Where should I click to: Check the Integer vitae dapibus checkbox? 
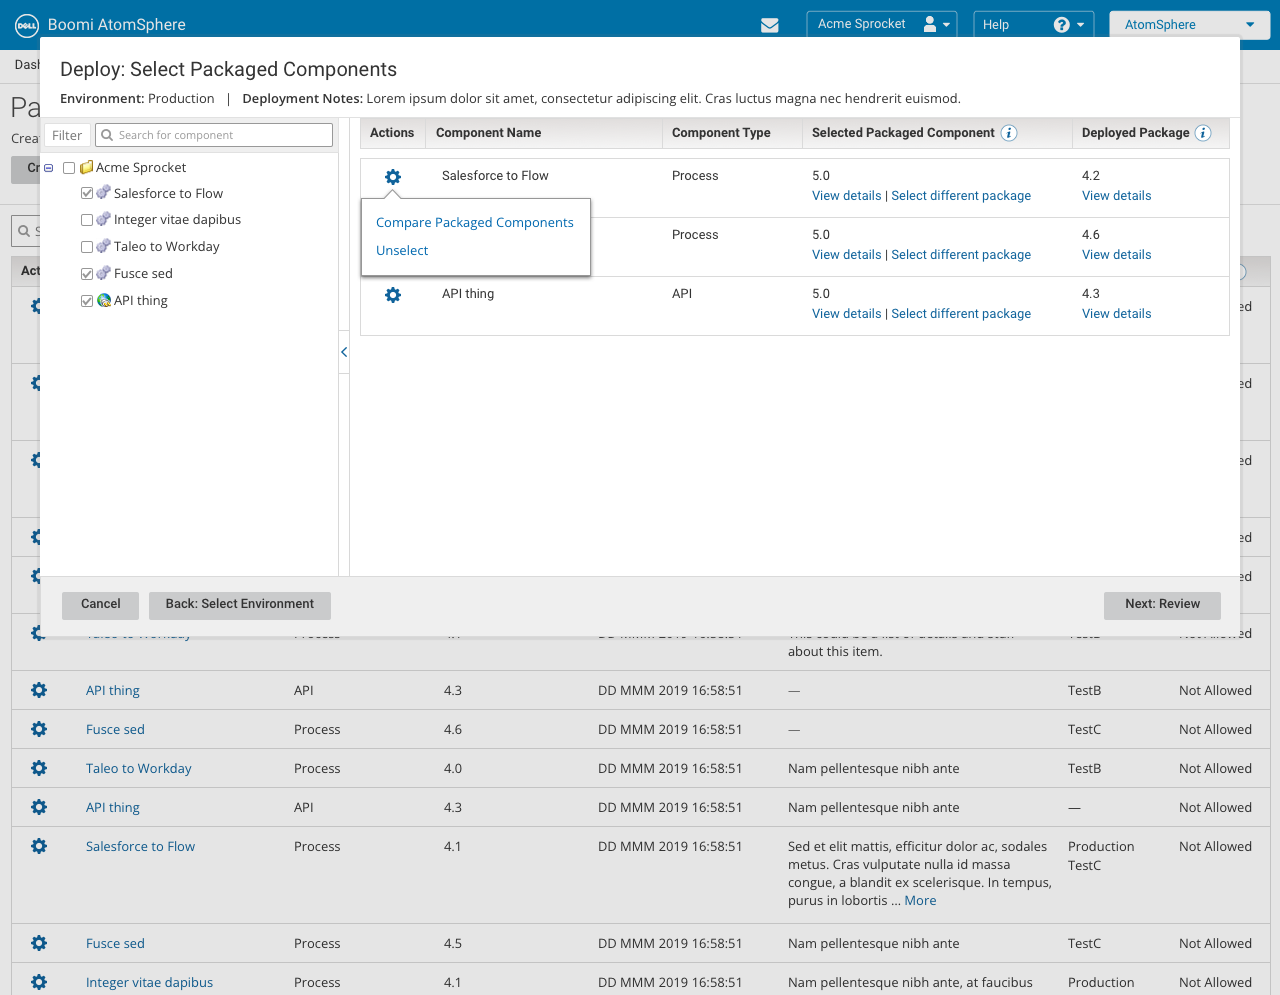(x=87, y=220)
